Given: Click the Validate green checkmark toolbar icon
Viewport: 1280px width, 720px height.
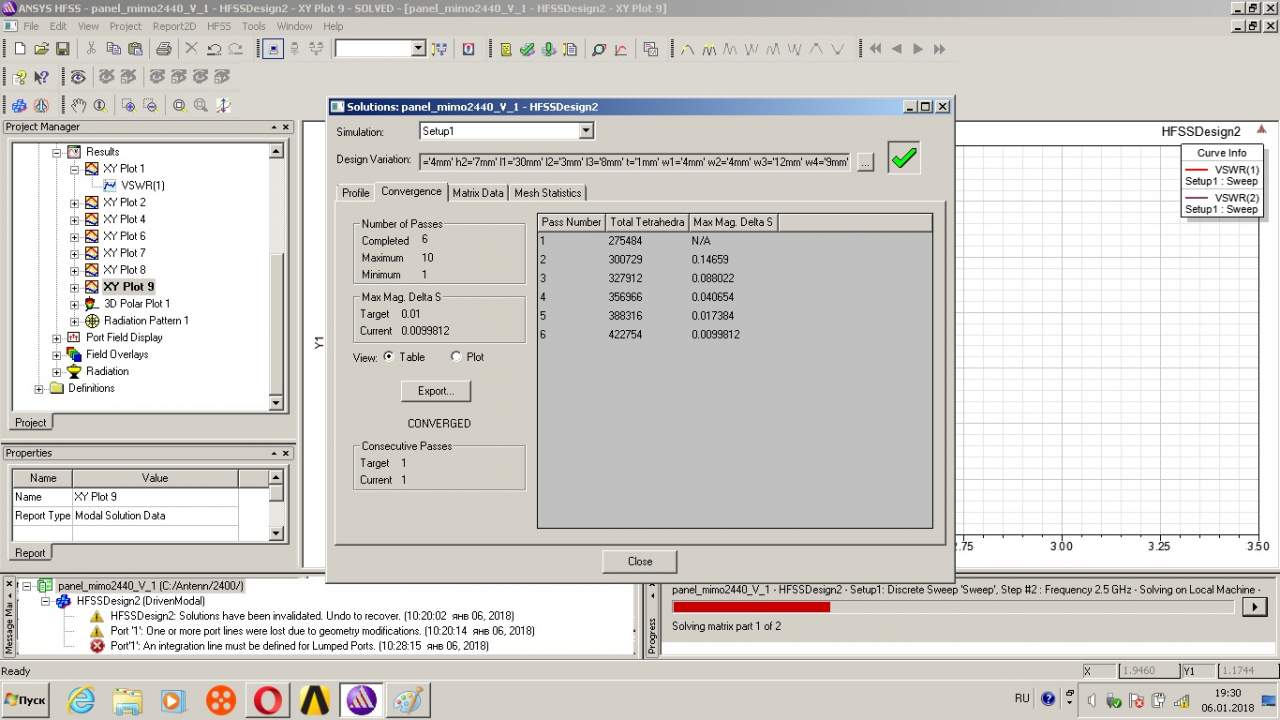Looking at the screenshot, I should [x=527, y=49].
